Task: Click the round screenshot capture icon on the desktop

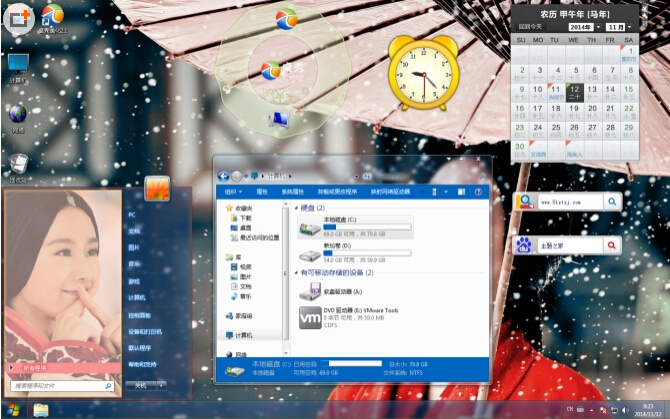Action: click(19, 19)
